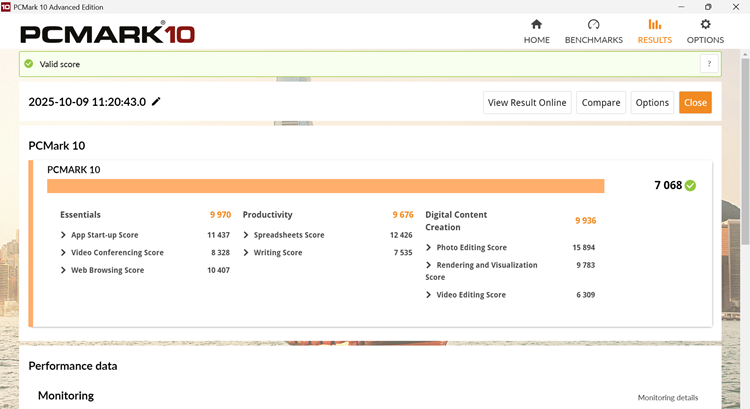Expand Photo Editing Score row
Image resolution: width=750 pixels, height=409 pixels.
click(x=429, y=247)
